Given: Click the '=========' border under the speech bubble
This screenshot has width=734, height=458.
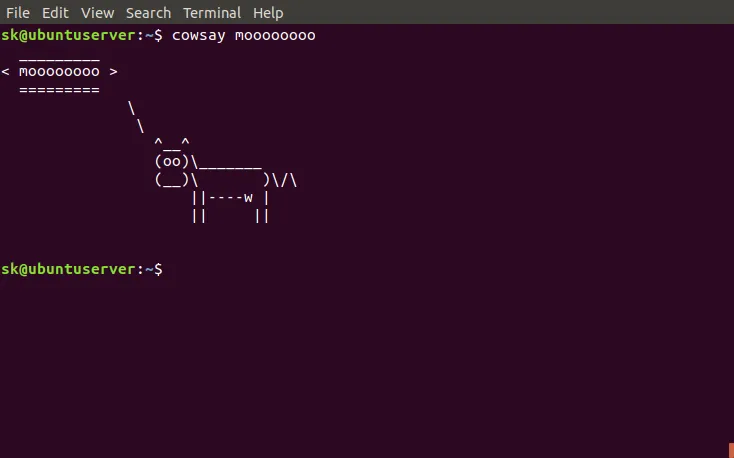Looking at the screenshot, I should (x=59, y=90).
